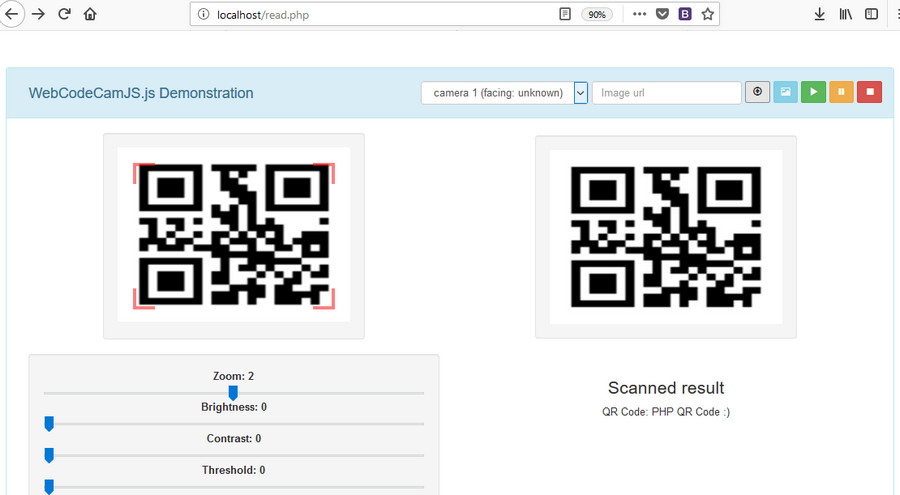Click the Image url input field
The image size is (900, 495).
(666, 93)
